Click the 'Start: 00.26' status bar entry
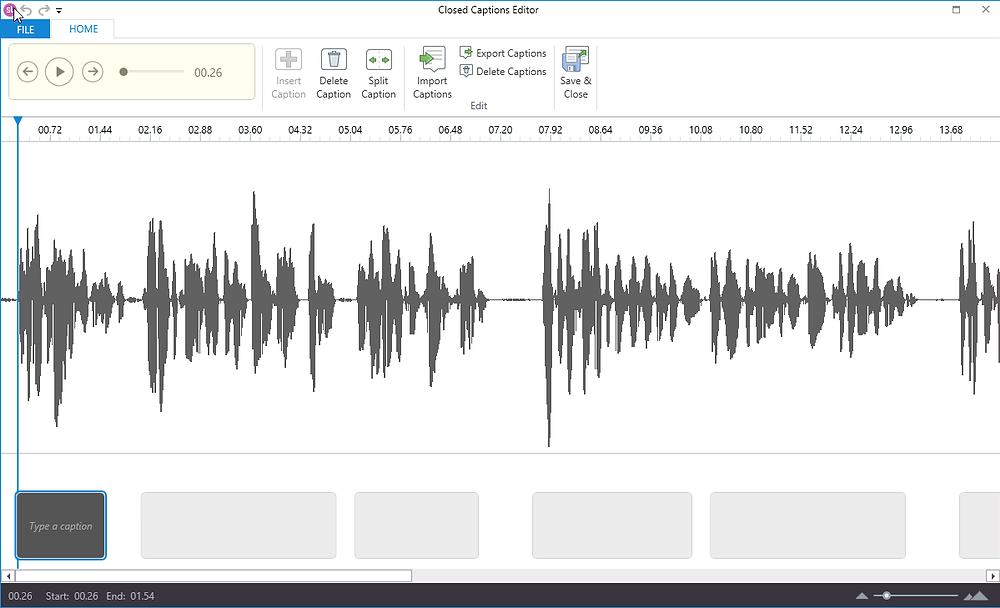The image size is (1000, 608). (x=72, y=596)
